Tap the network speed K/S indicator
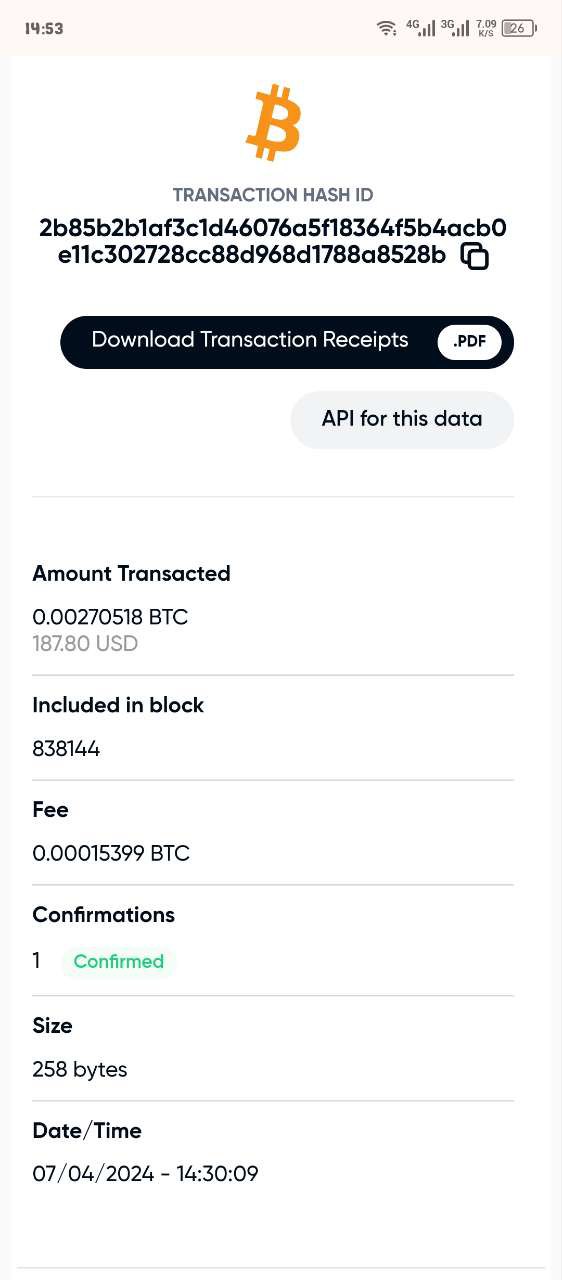 point(486,28)
